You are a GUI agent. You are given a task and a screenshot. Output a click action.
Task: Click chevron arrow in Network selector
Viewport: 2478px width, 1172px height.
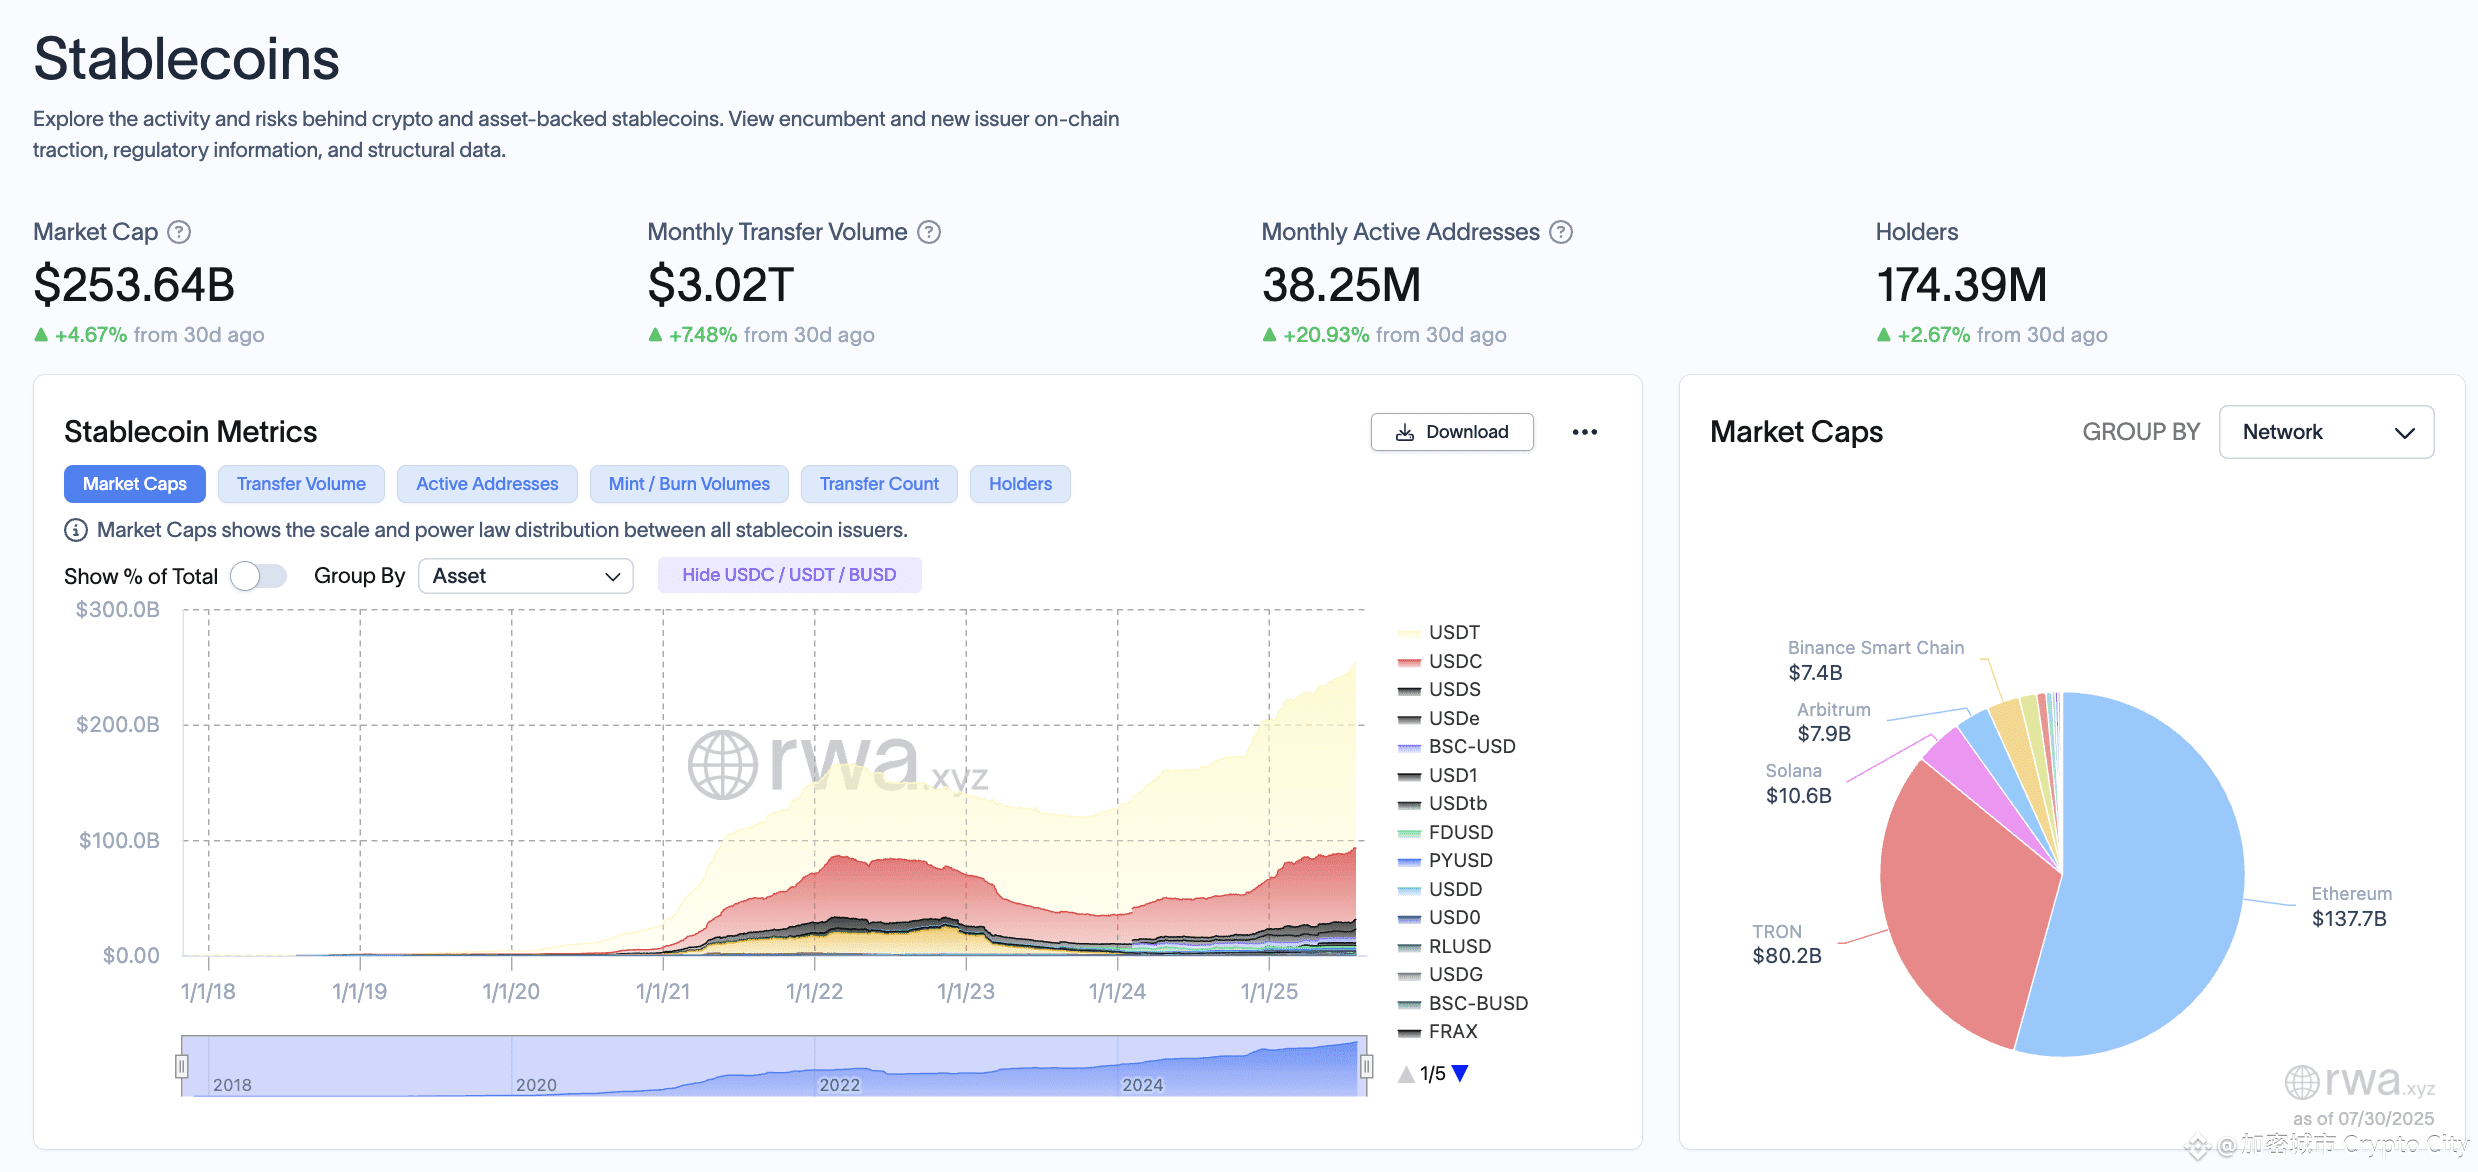2404,433
